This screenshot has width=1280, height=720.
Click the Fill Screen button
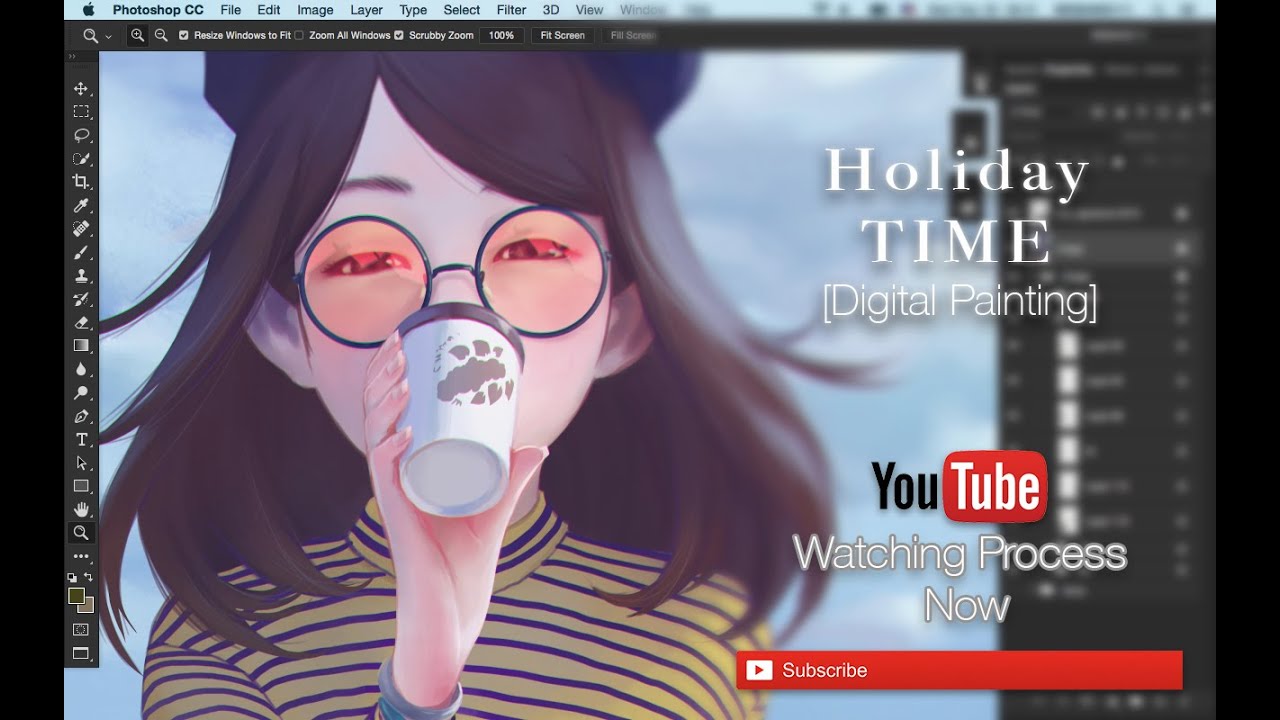[x=632, y=35]
